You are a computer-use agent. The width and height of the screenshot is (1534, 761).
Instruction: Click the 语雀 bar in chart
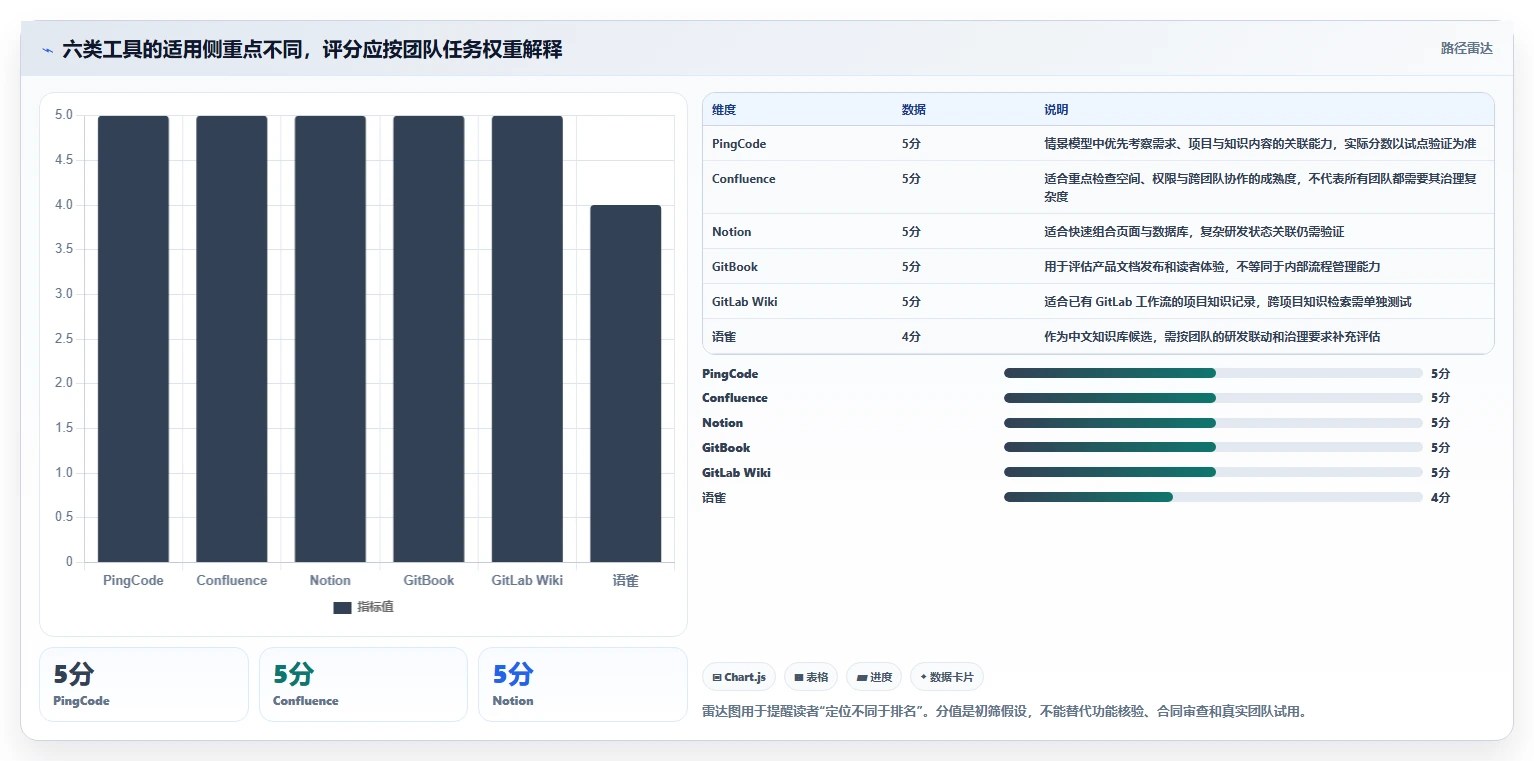point(626,383)
